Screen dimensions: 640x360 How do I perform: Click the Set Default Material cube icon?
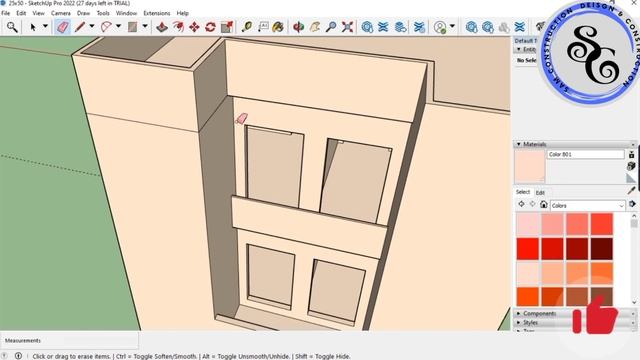pyautogui.click(x=631, y=166)
